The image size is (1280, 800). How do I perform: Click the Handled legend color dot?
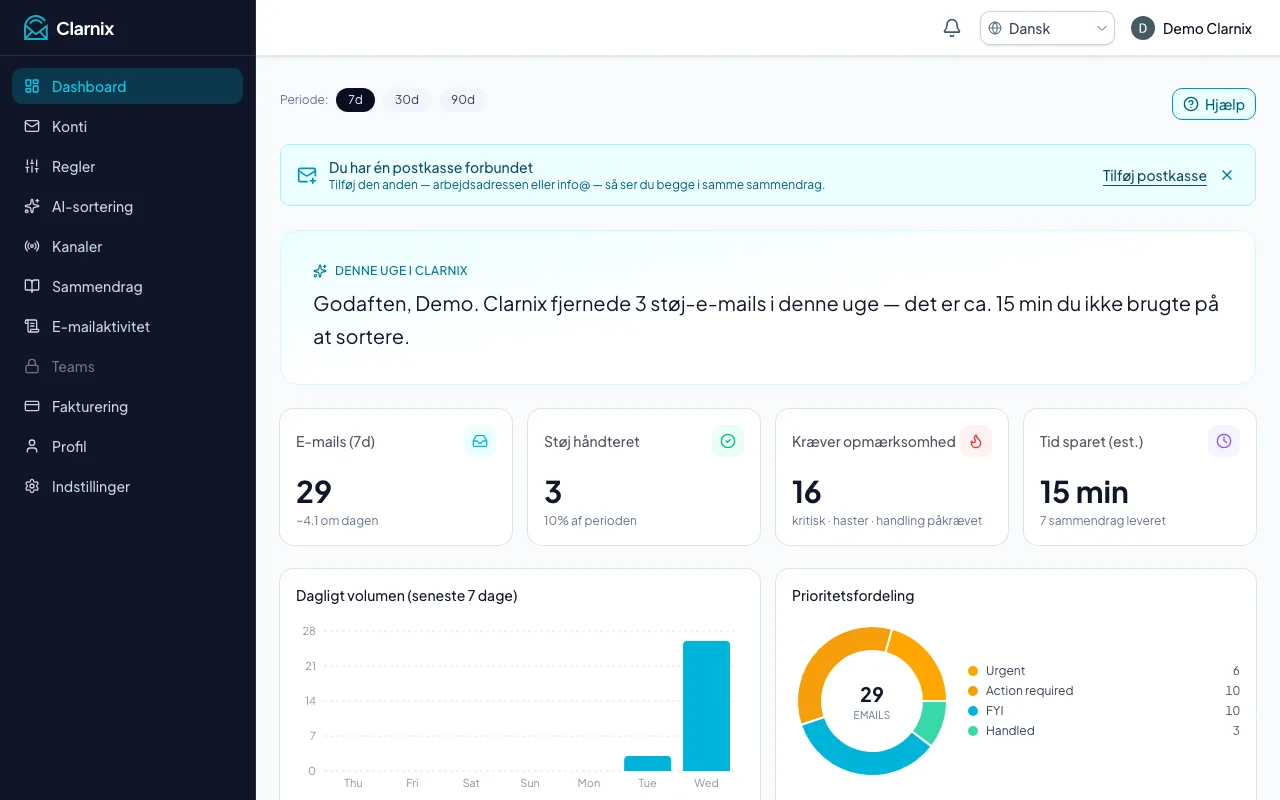973,731
